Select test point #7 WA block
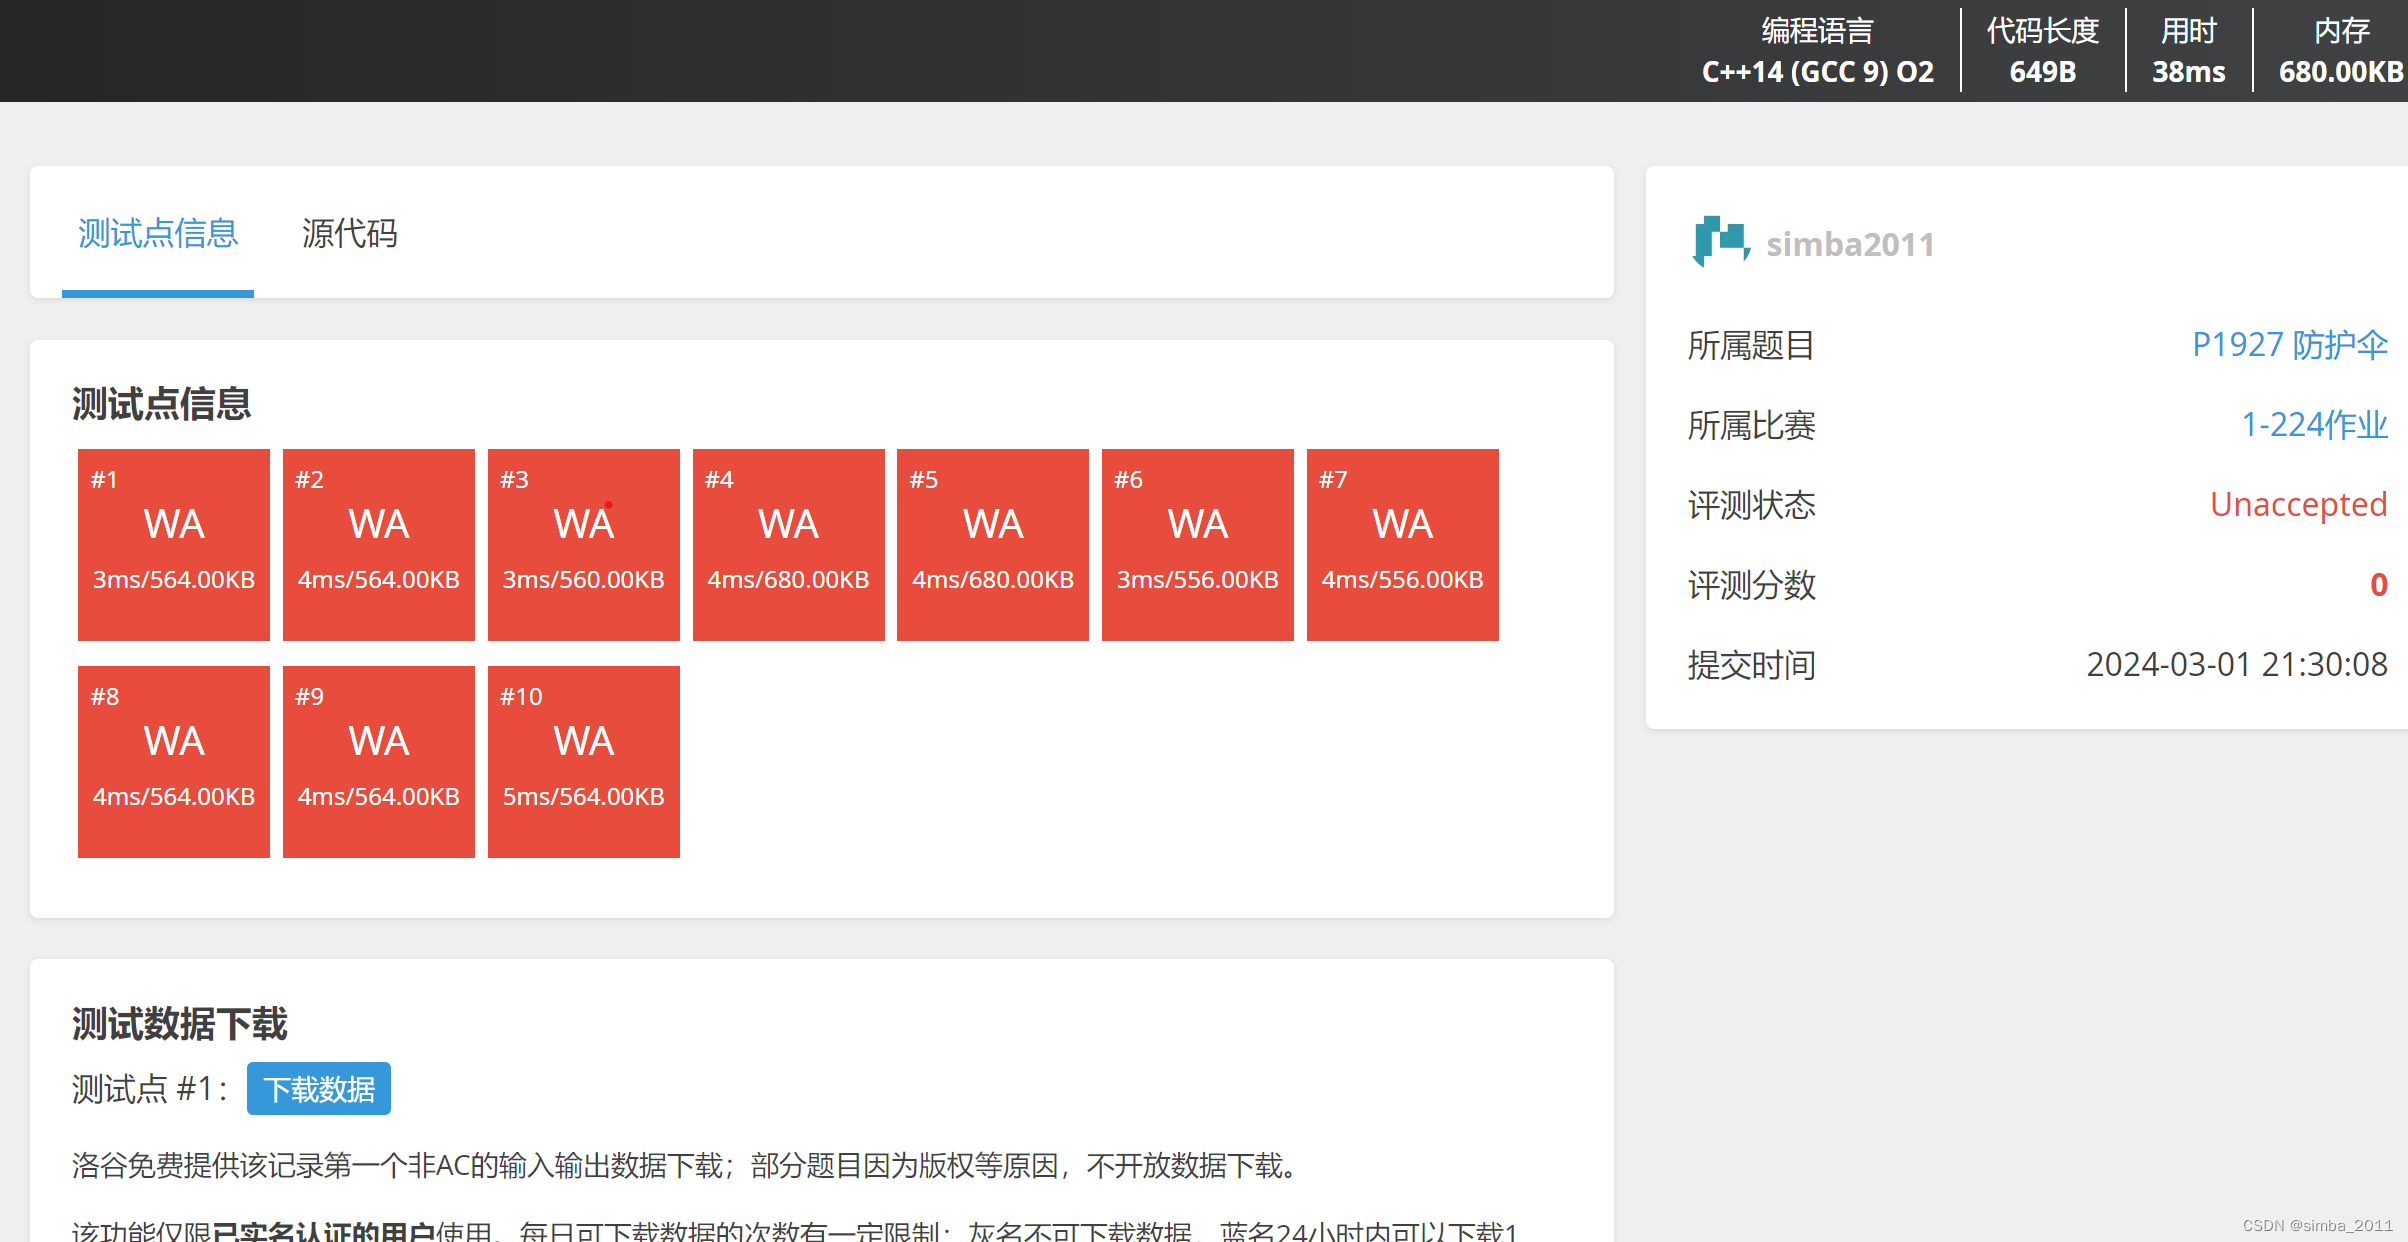The width and height of the screenshot is (2408, 1242). tap(1402, 544)
